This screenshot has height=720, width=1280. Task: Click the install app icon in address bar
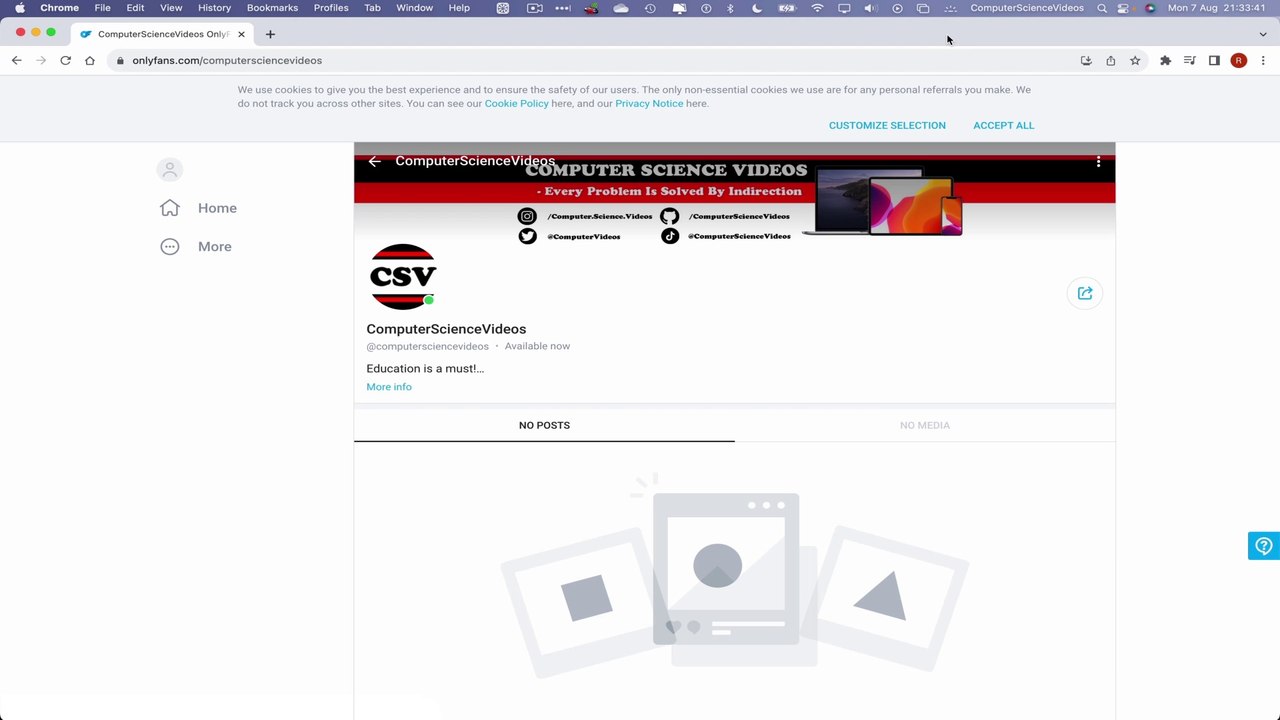pos(1086,61)
